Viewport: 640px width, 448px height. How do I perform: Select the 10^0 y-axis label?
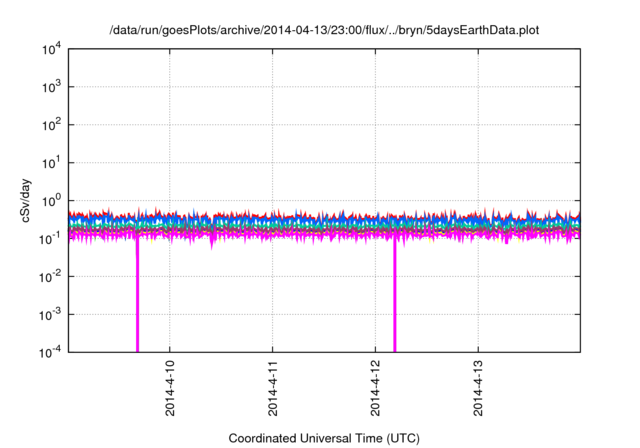point(52,201)
